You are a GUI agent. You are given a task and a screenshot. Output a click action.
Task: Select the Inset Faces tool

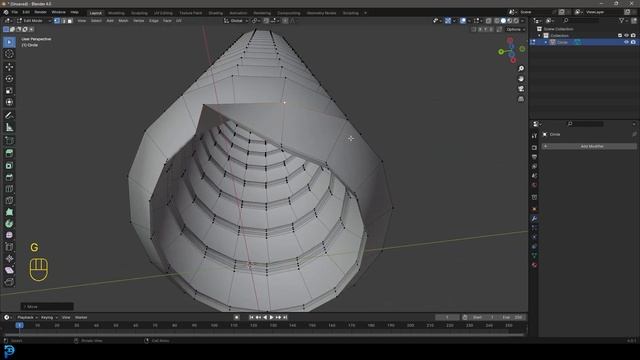point(9,165)
